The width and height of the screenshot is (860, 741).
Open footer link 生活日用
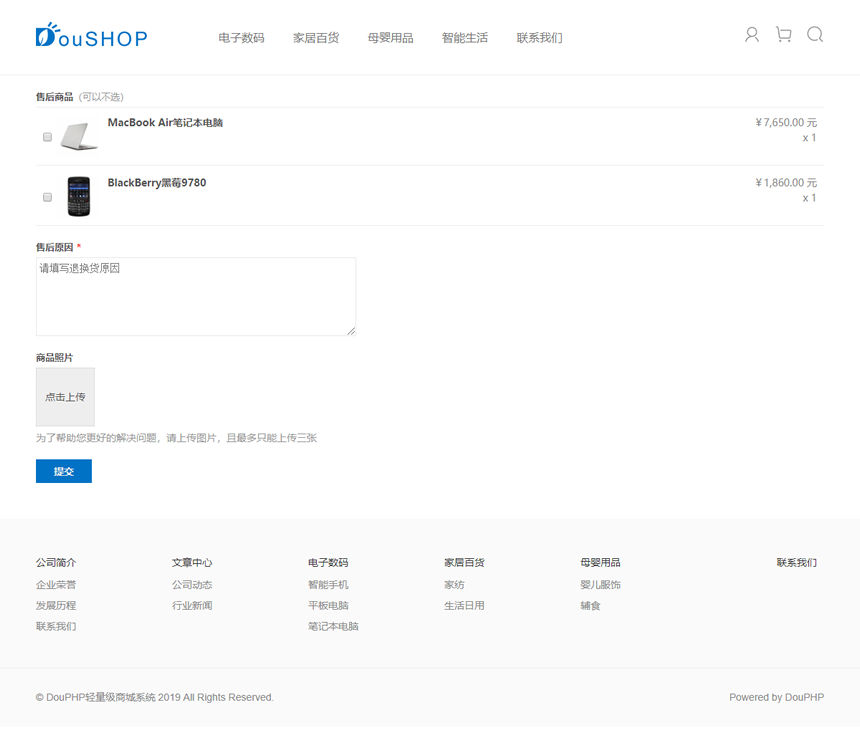pyautogui.click(x=464, y=606)
